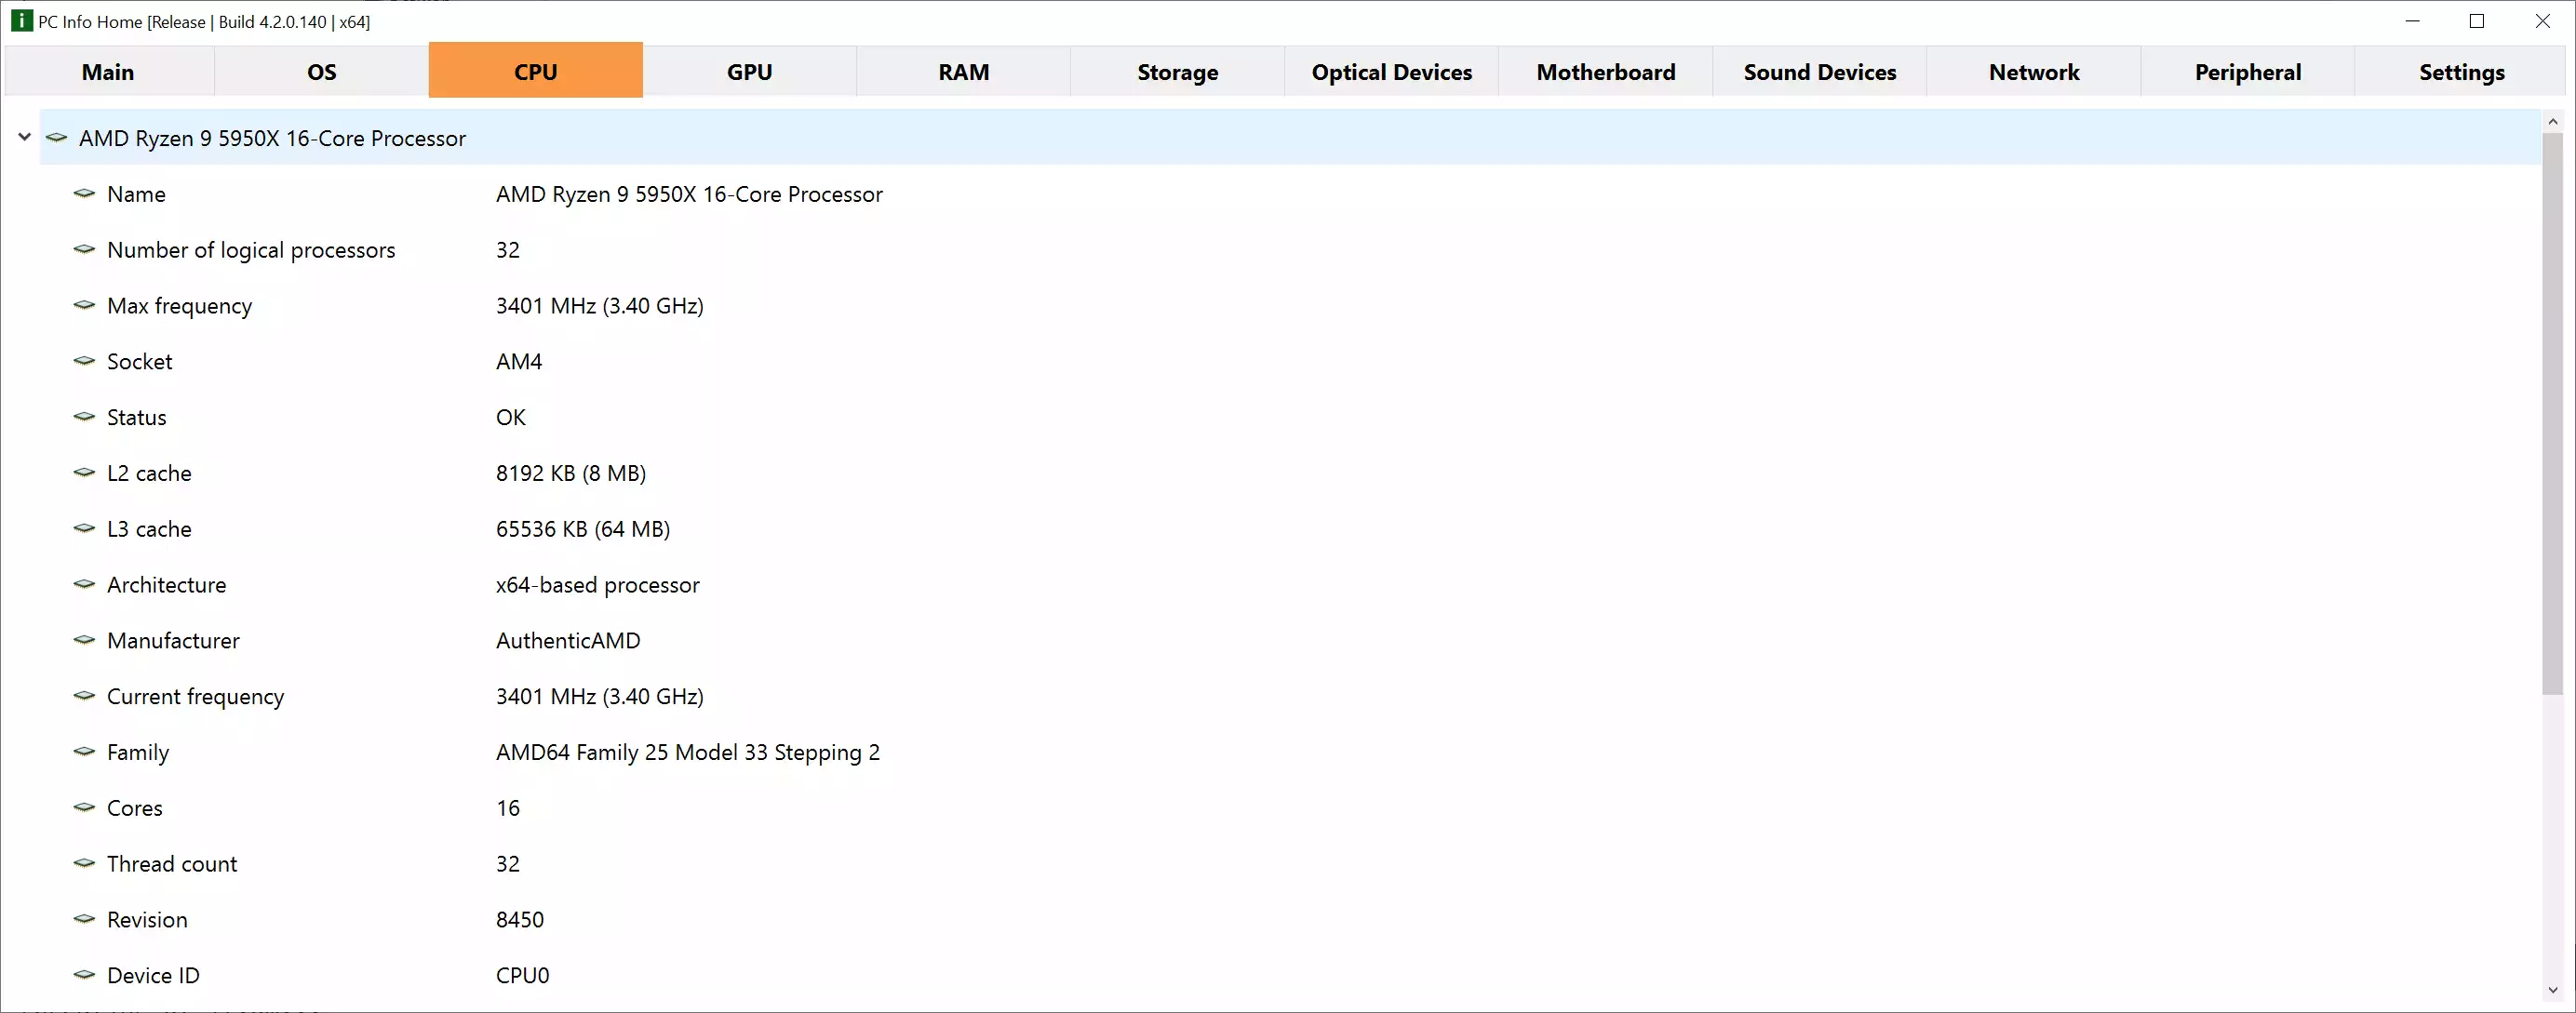Image resolution: width=2576 pixels, height=1013 pixels.
Task: Maximize the PC Info Home window
Action: (2477, 21)
